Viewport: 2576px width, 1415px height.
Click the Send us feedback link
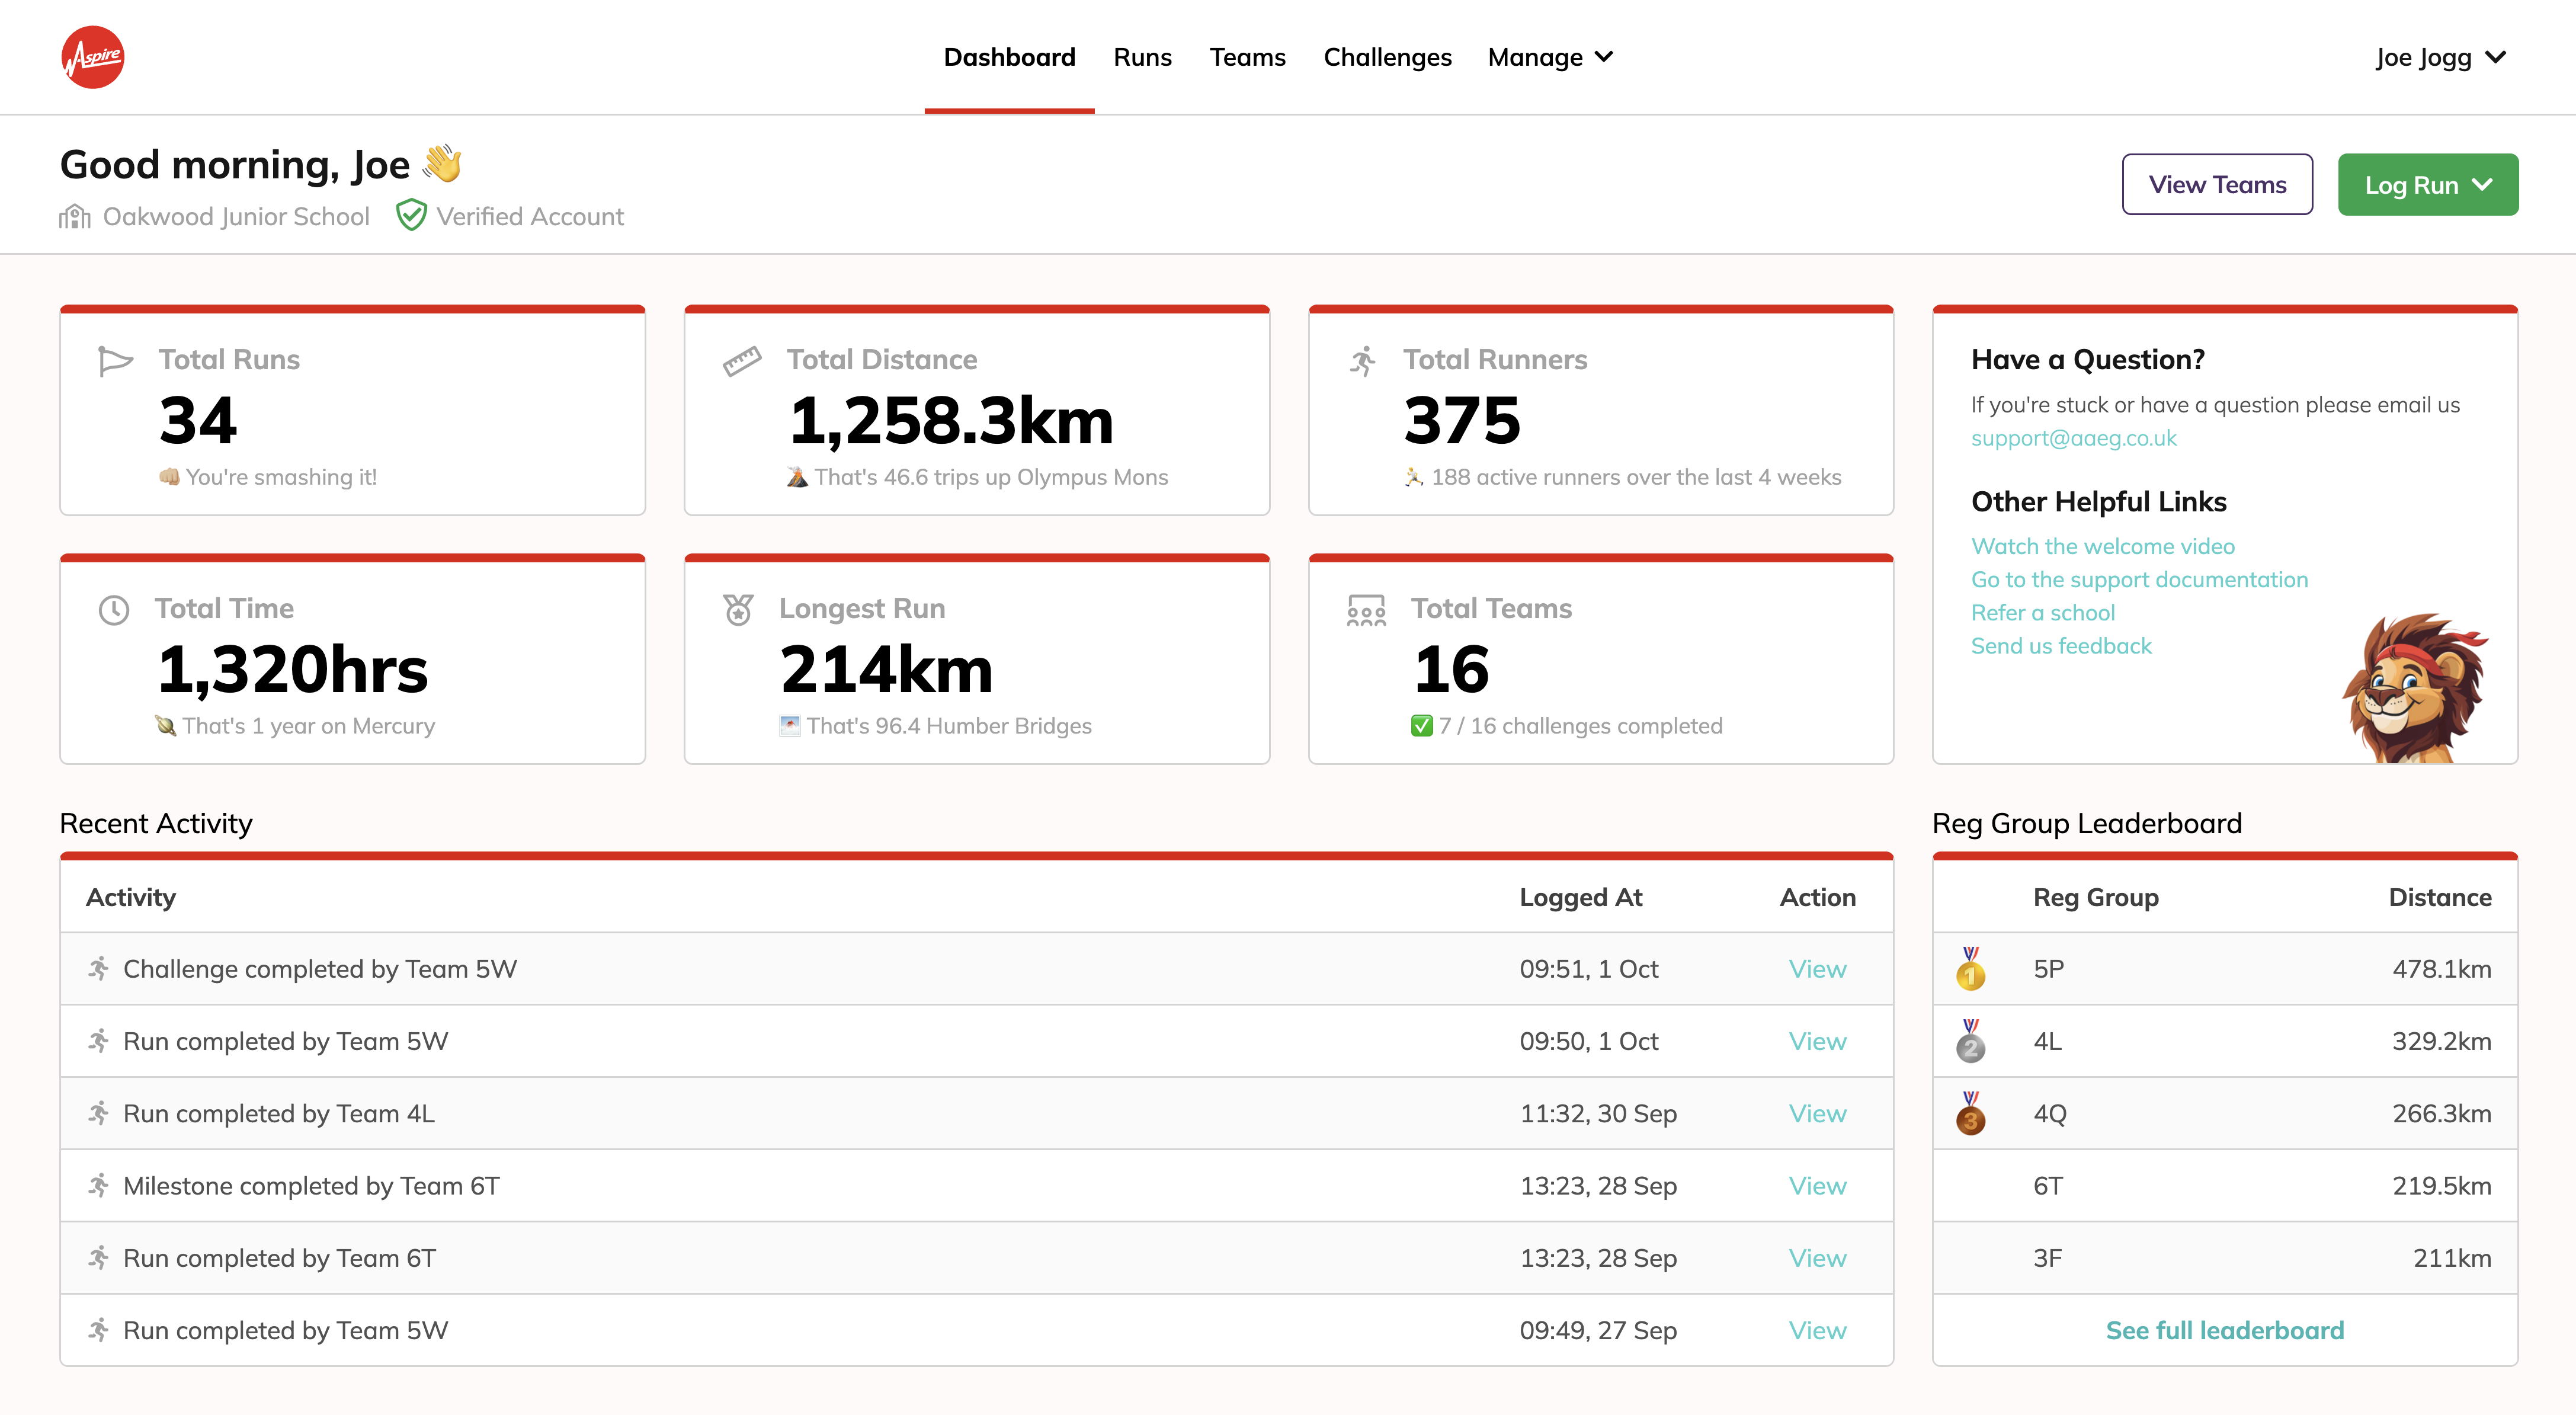[2060, 646]
